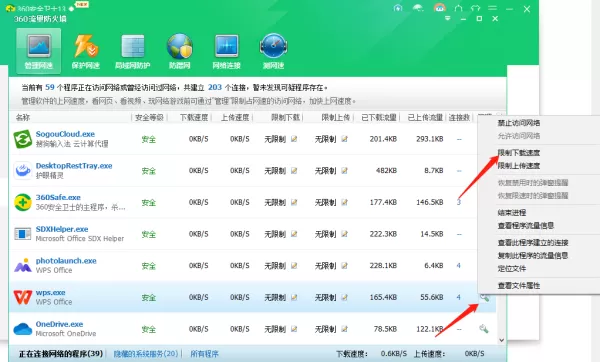Viewport: 600px width, 362px height.
Task: Open the 管理网速 toolbar section
Action: tap(39, 51)
